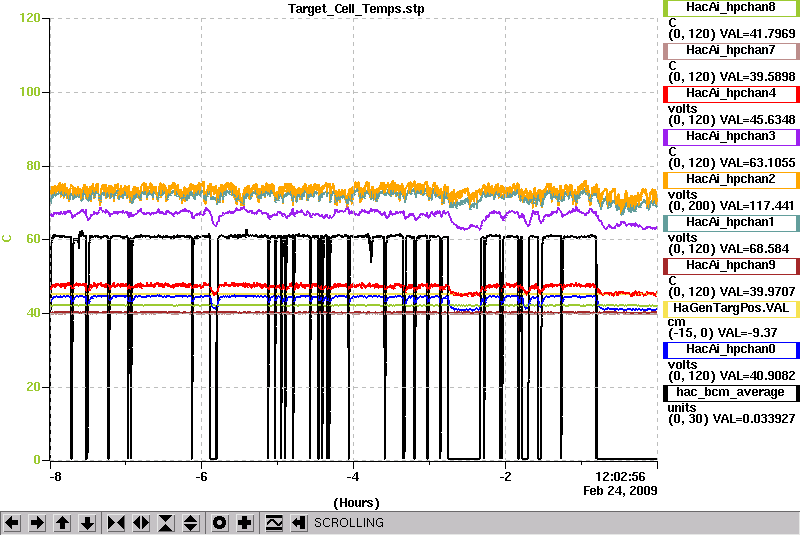Click the circle auto-scale icon
This screenshot has height=535, width=800.
[219, 523]
